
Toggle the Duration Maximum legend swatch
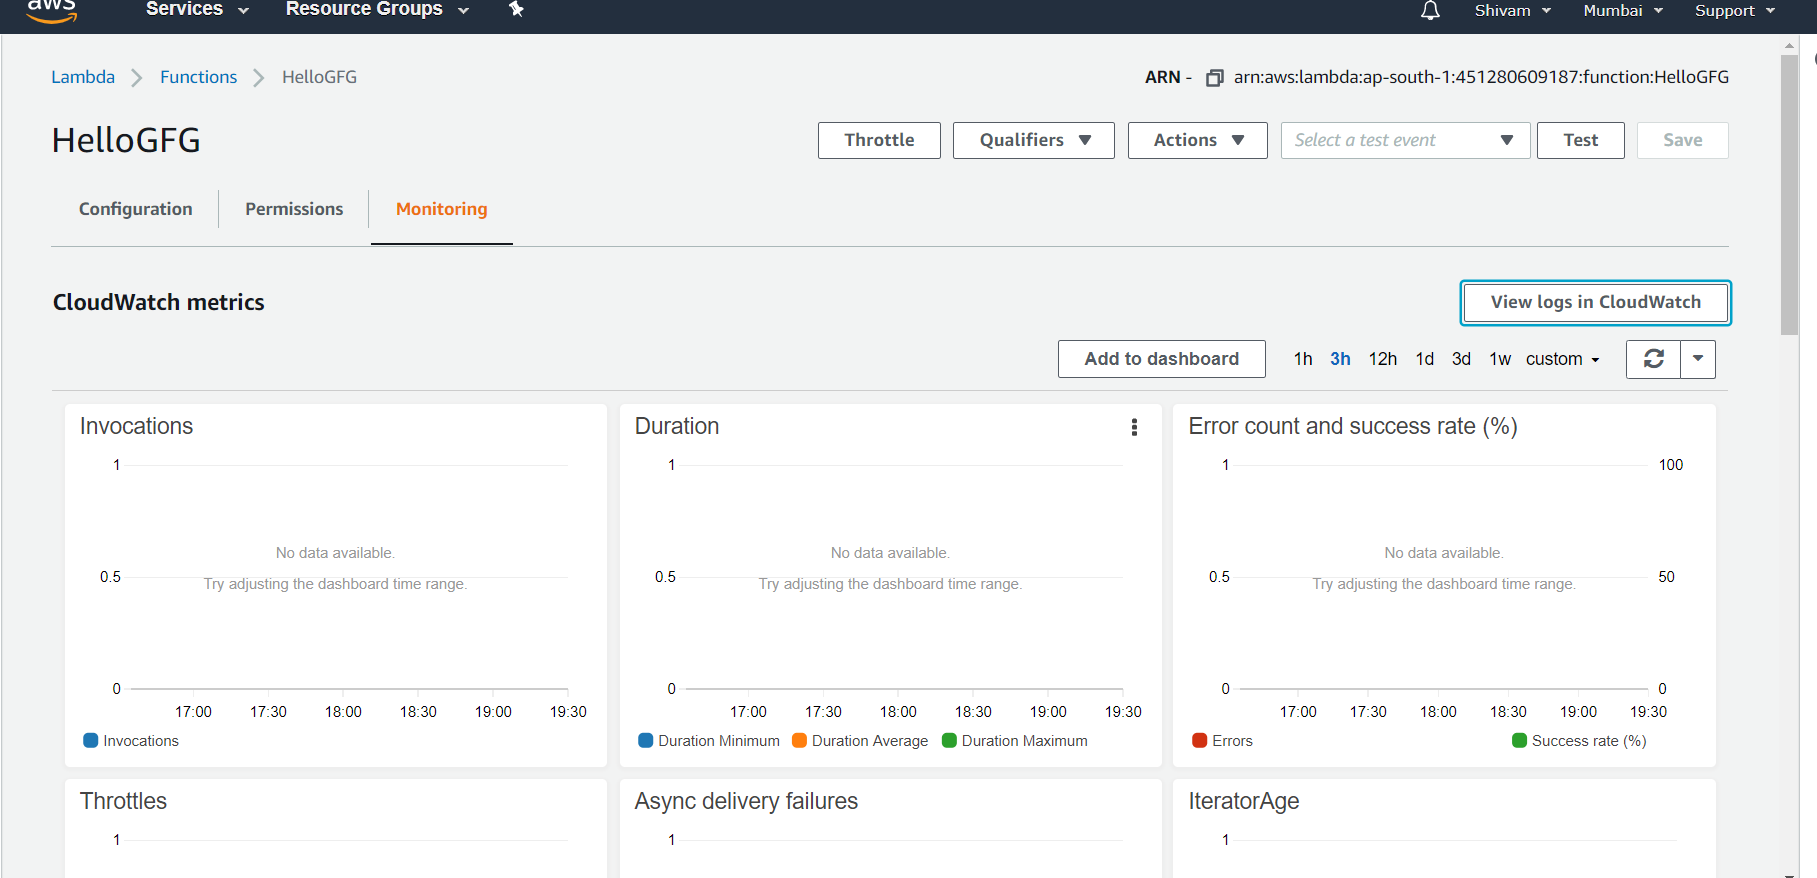point(949,741)
